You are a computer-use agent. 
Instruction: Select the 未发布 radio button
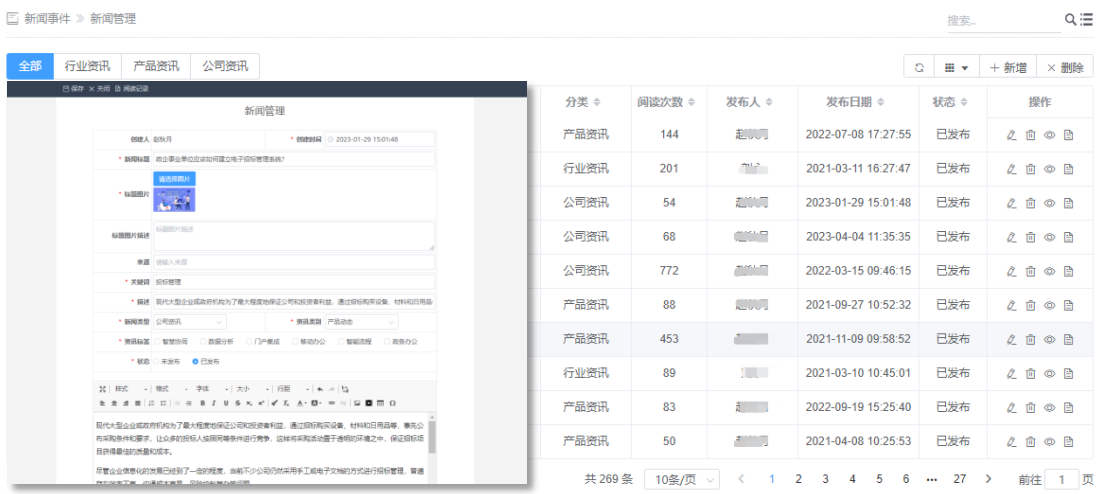click(155, 361)
